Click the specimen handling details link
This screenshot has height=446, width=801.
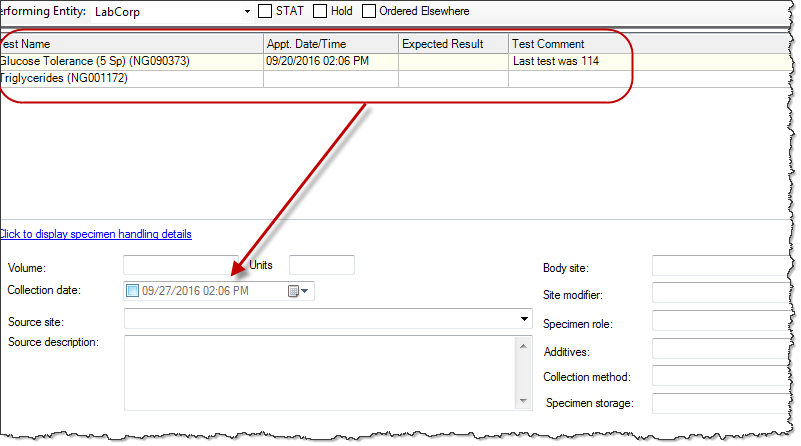96,234
